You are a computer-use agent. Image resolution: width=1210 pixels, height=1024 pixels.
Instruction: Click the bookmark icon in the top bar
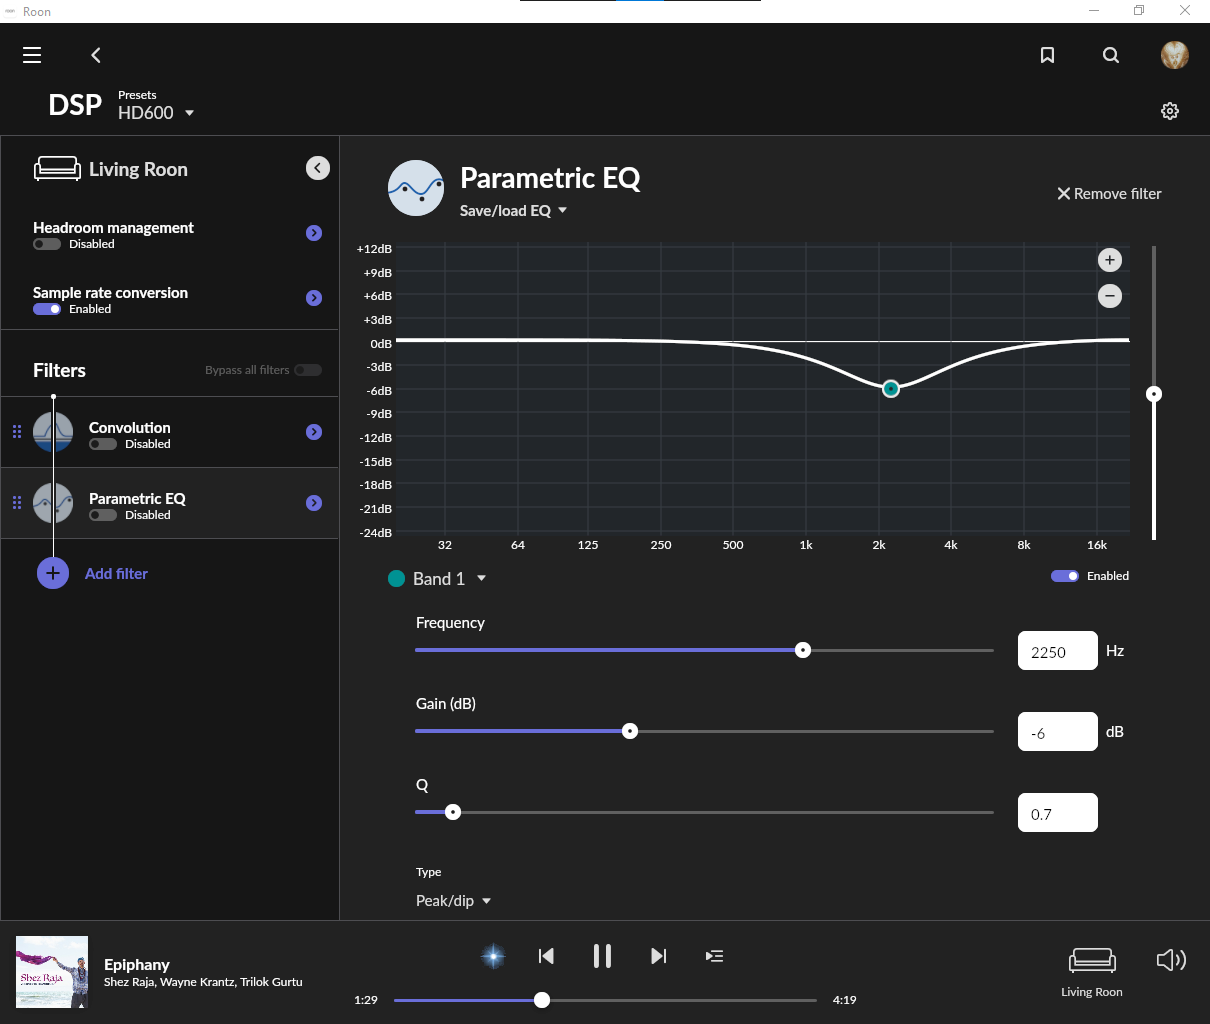1047,55
